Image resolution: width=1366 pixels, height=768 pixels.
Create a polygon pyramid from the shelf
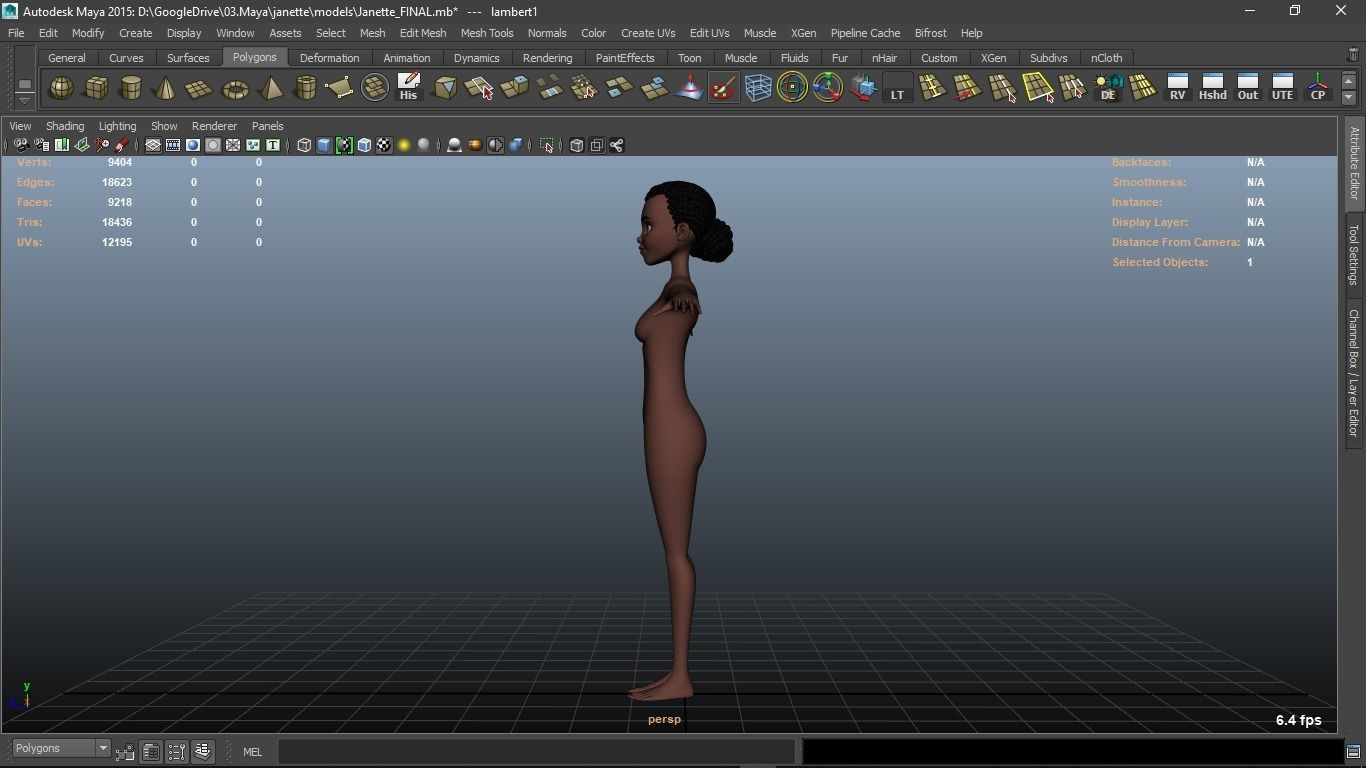click(x=270, y=88)
